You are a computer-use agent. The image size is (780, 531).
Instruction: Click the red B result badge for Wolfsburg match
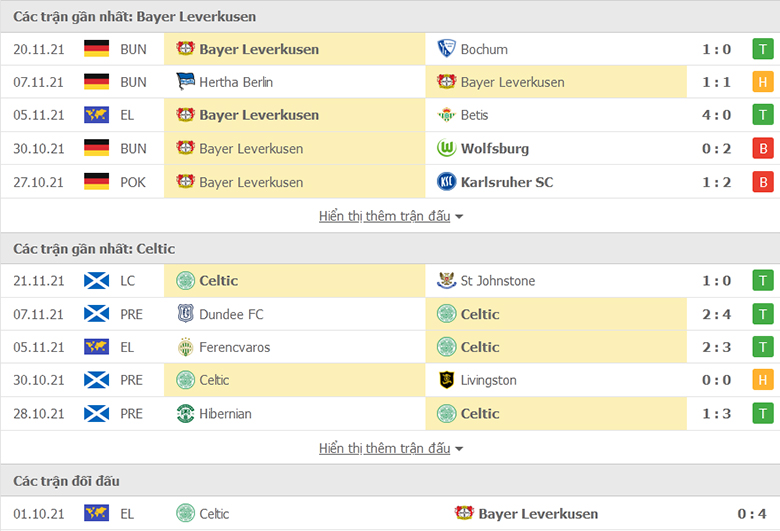763,148
